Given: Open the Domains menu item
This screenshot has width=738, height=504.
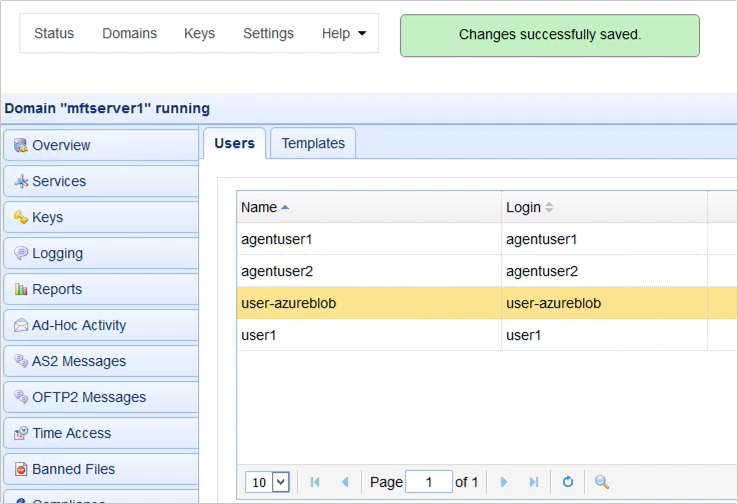Looking at the screenshot, I should point(129,33).
